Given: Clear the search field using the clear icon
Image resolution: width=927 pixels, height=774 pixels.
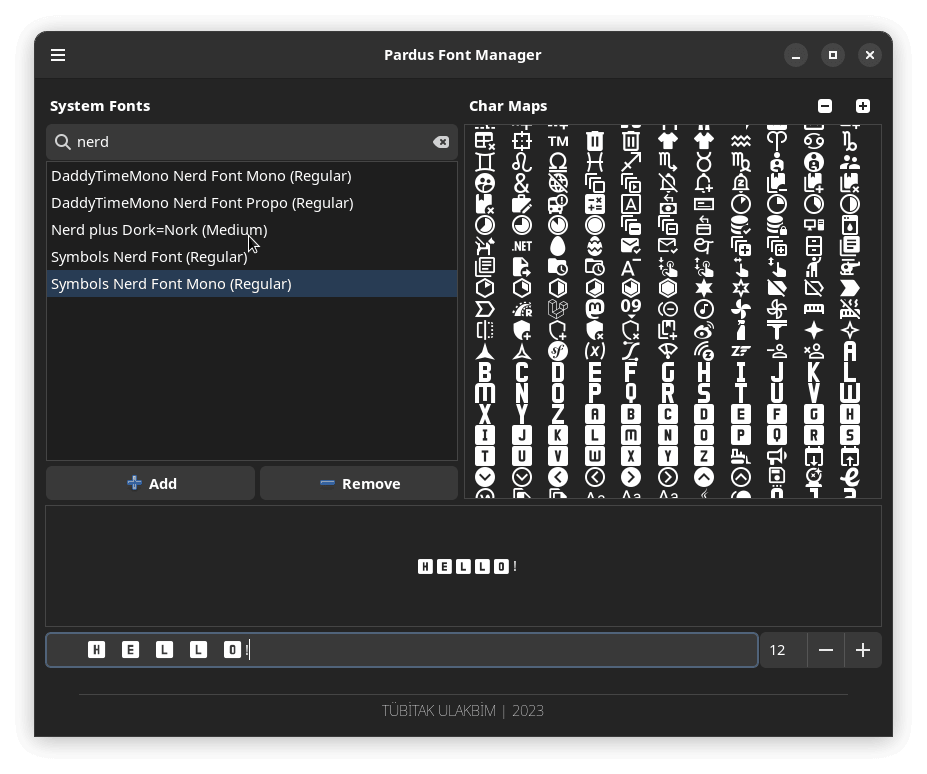Looking at the screenshot, I should 441,141.
